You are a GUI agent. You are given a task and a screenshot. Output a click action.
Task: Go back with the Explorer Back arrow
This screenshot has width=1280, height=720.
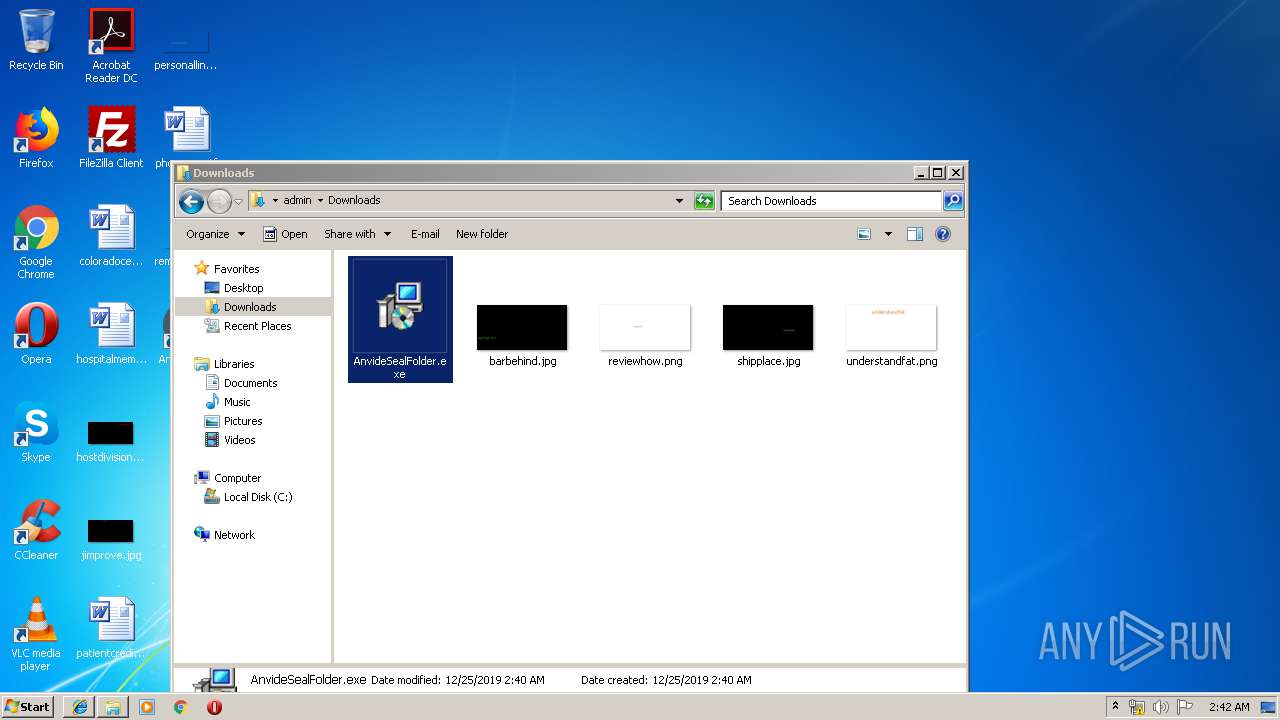pyautogui.click(x=191, y=201)
